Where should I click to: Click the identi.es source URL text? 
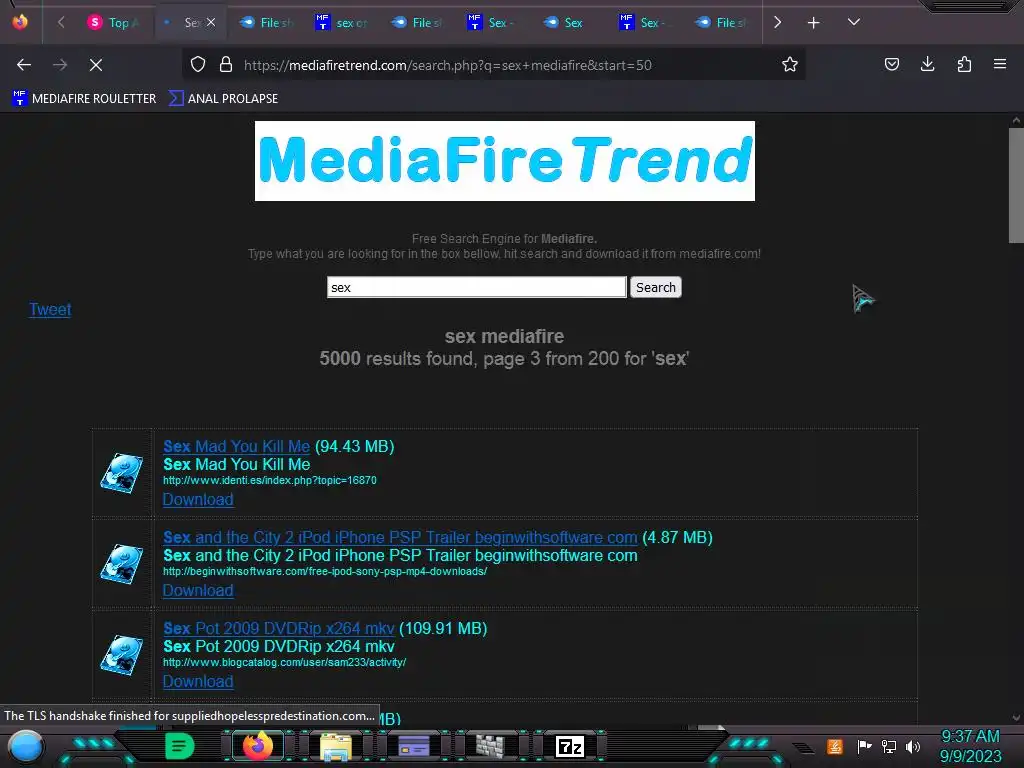[270, 480]
